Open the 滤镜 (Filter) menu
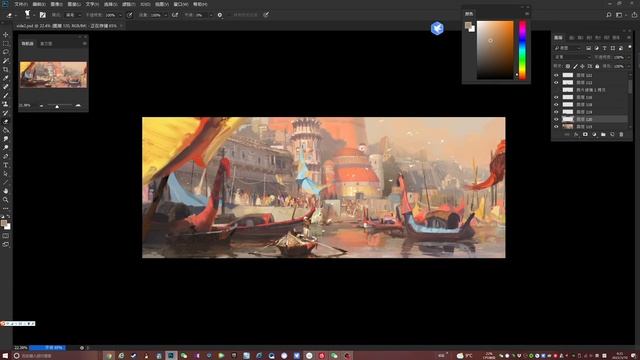 coord(128,4)
